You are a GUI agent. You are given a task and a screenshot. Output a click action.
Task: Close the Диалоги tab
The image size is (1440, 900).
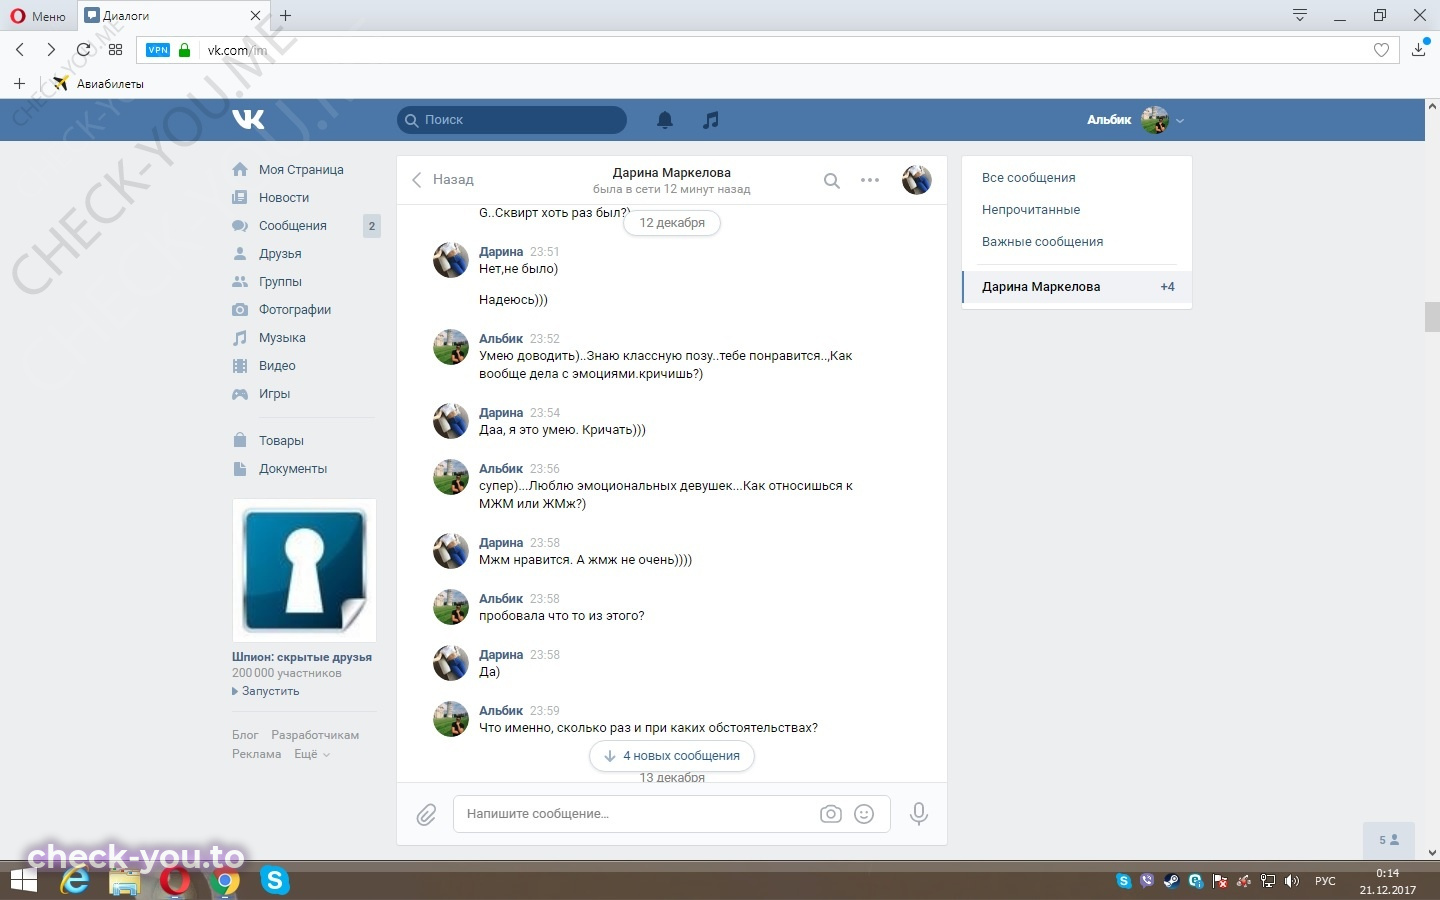[255, 16]
